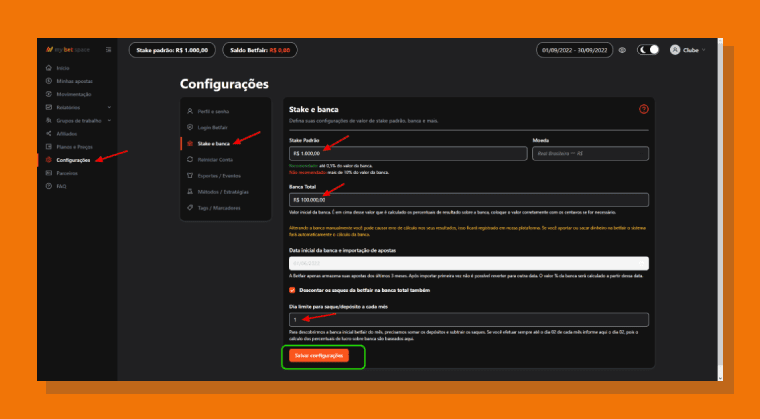Click the Salvar configurações button

[x=319, y=355]
